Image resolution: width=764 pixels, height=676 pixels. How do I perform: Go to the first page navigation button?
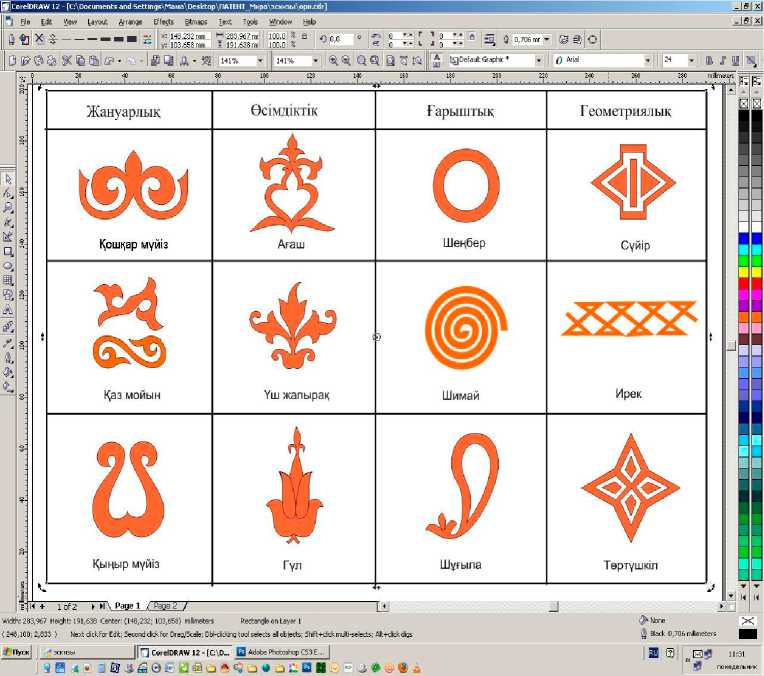coord(32,606)
